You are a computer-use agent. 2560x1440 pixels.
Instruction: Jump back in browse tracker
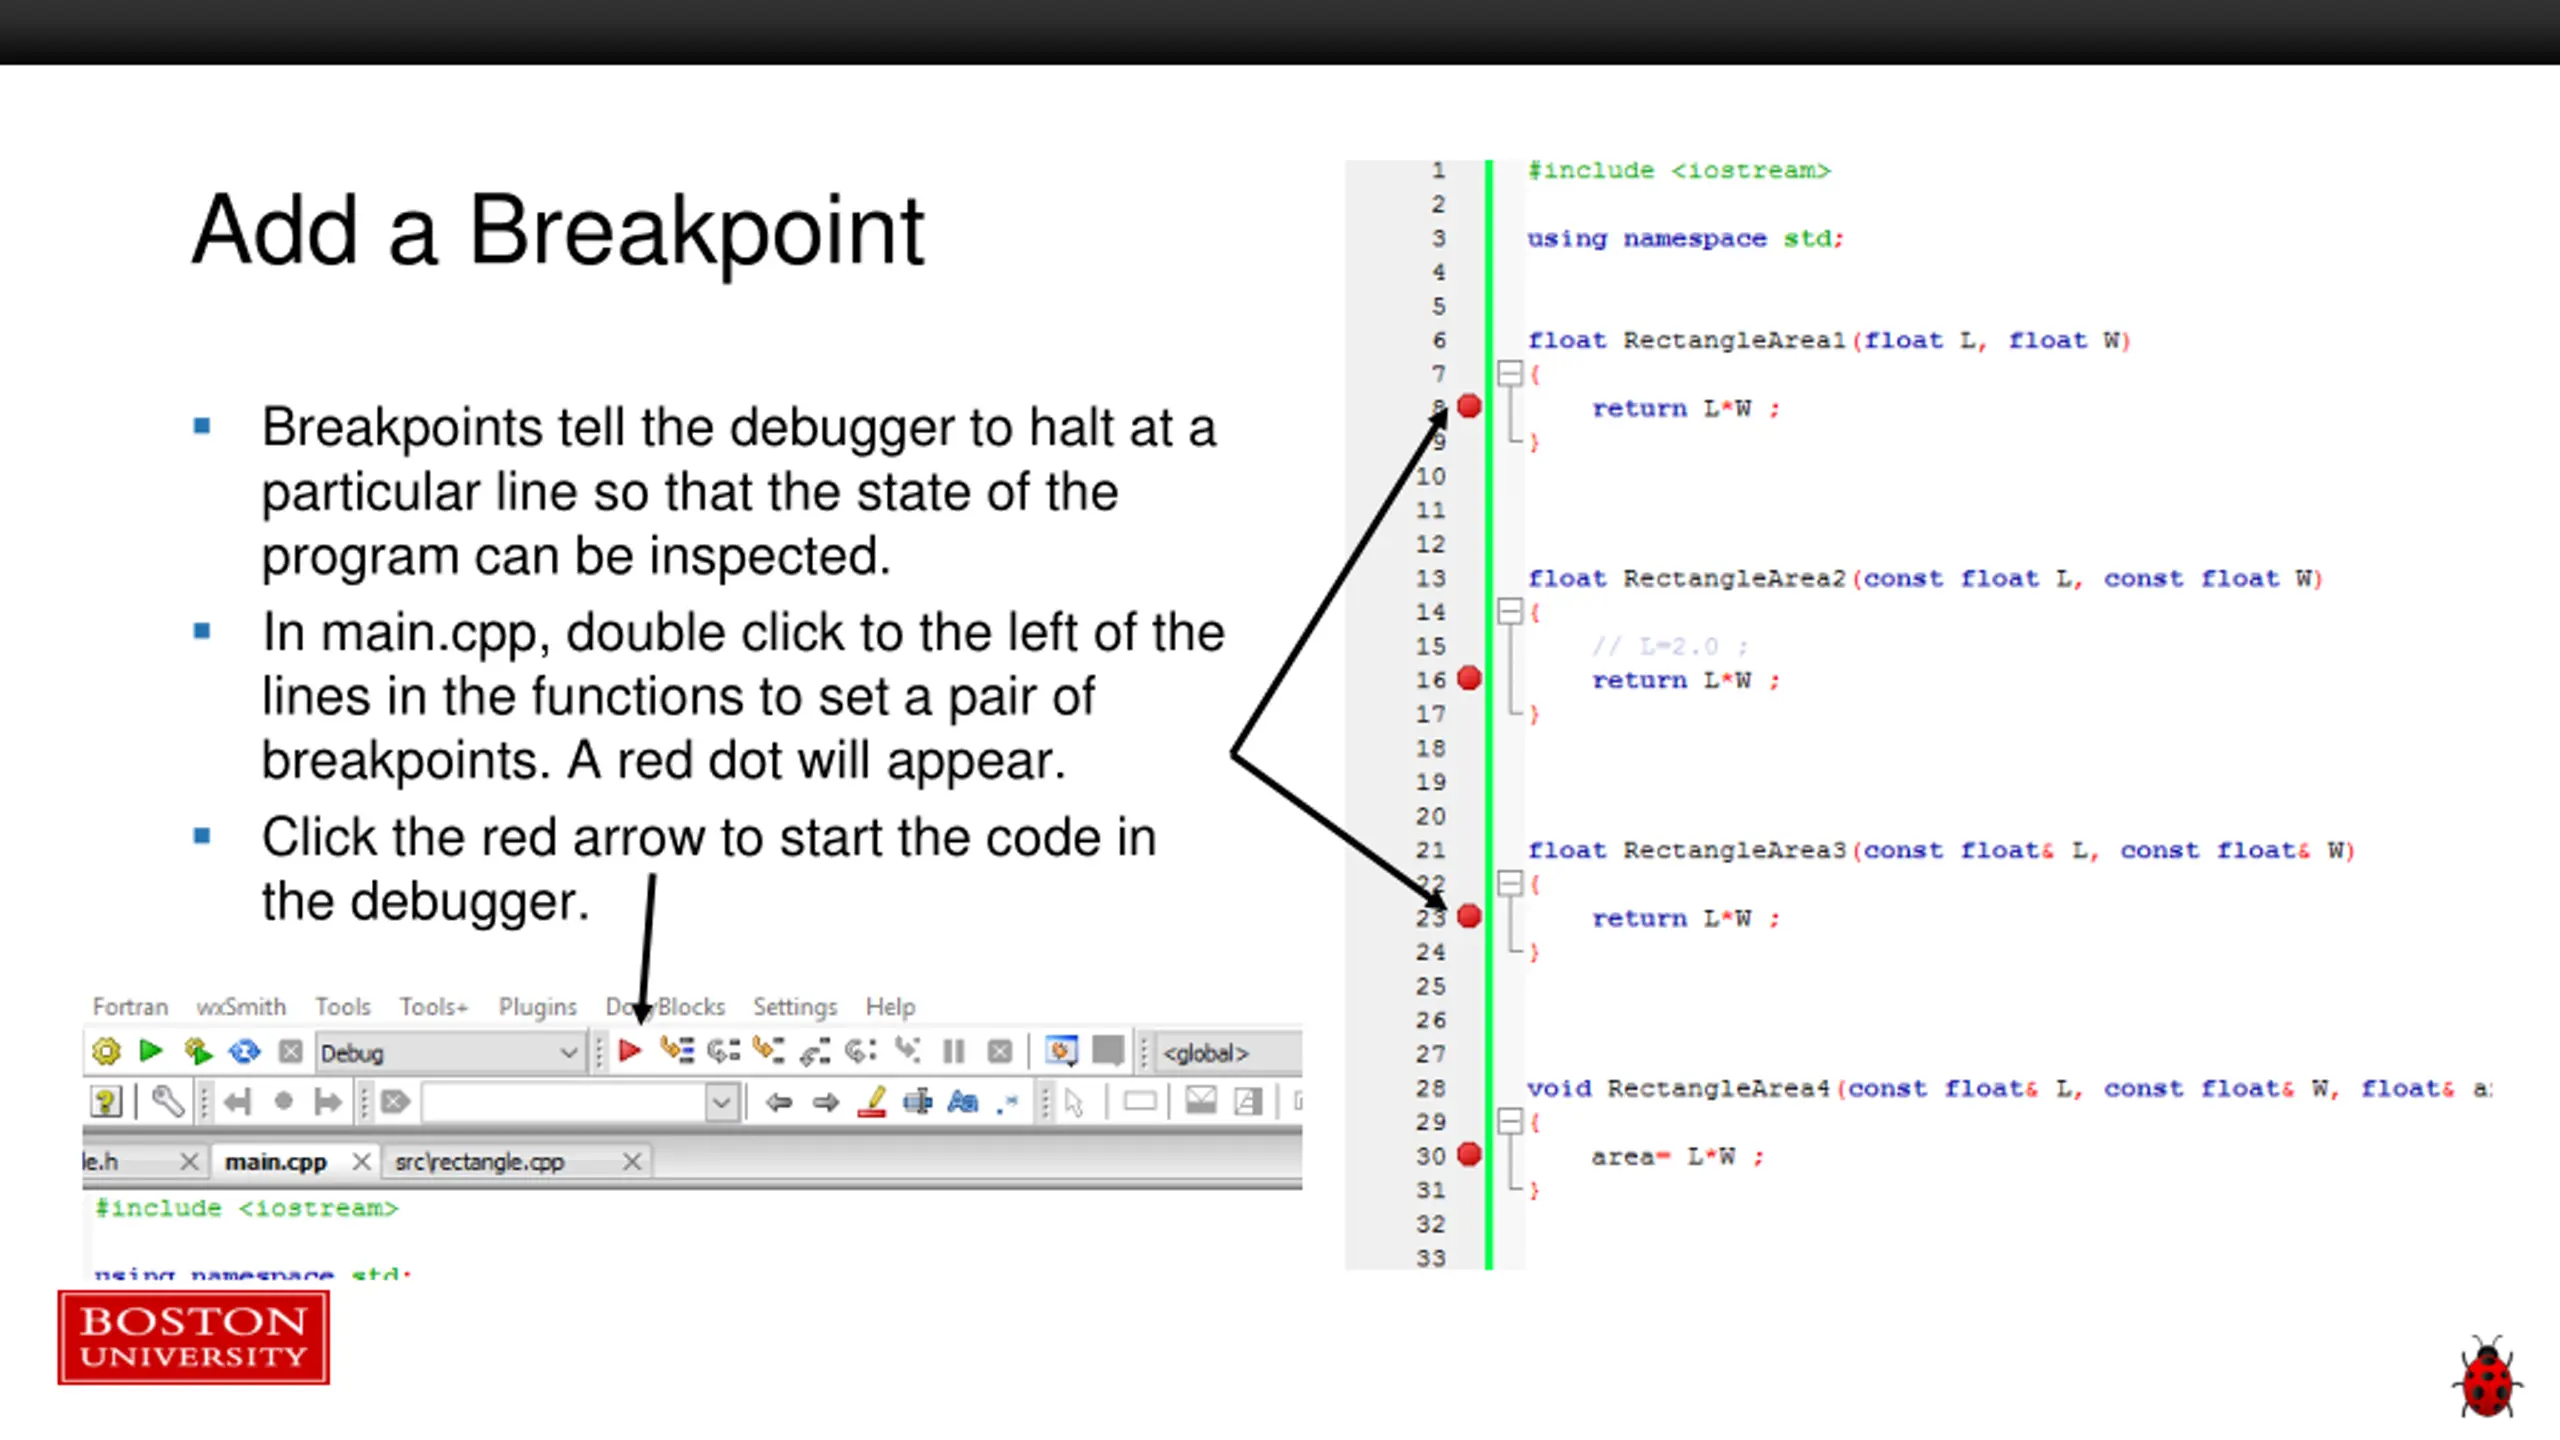click(x=237, y=1102)
